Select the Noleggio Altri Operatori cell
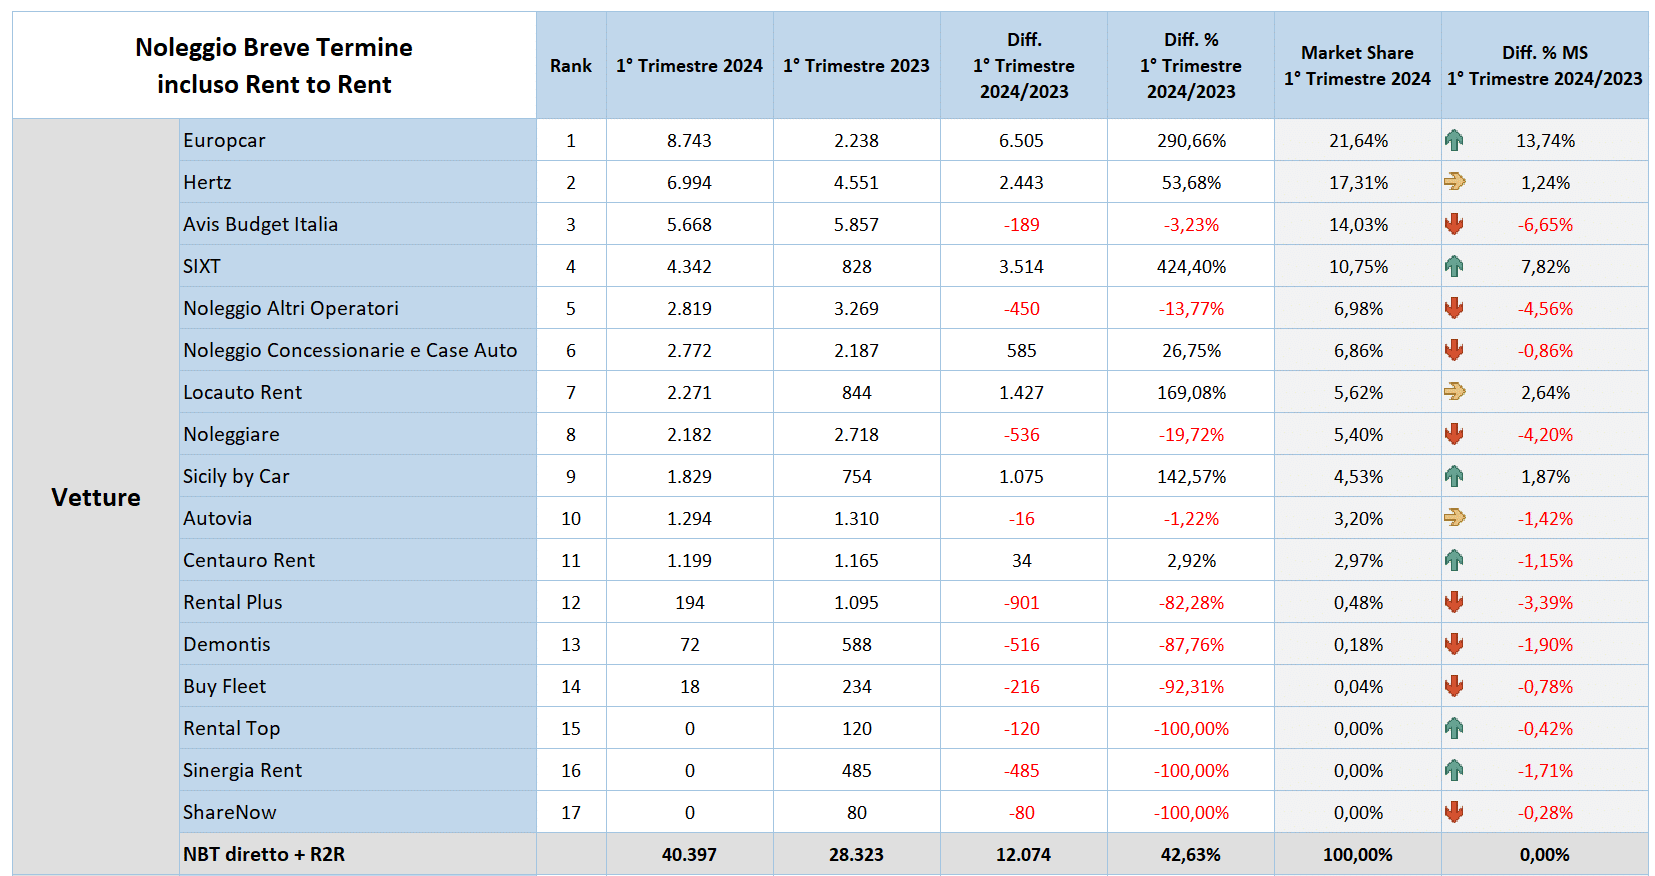The width and height of the screenshot is (1655, 876). pos(358,309)
